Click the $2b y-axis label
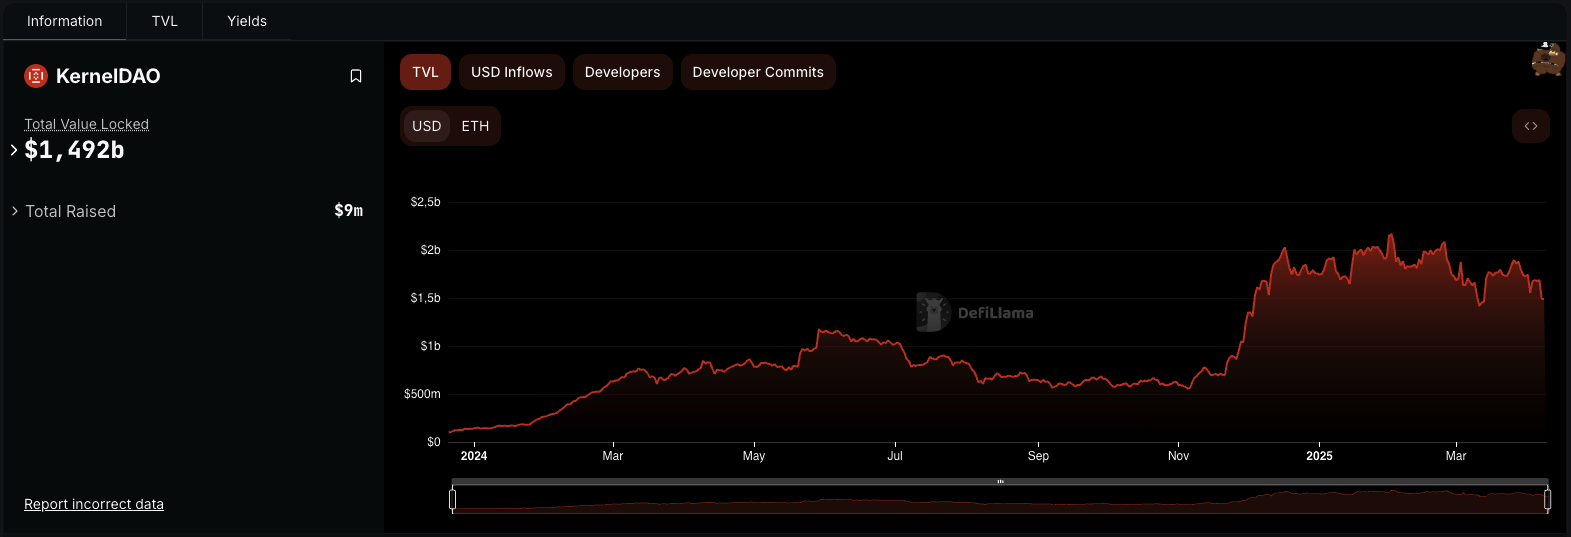 (x=431, y=250)
